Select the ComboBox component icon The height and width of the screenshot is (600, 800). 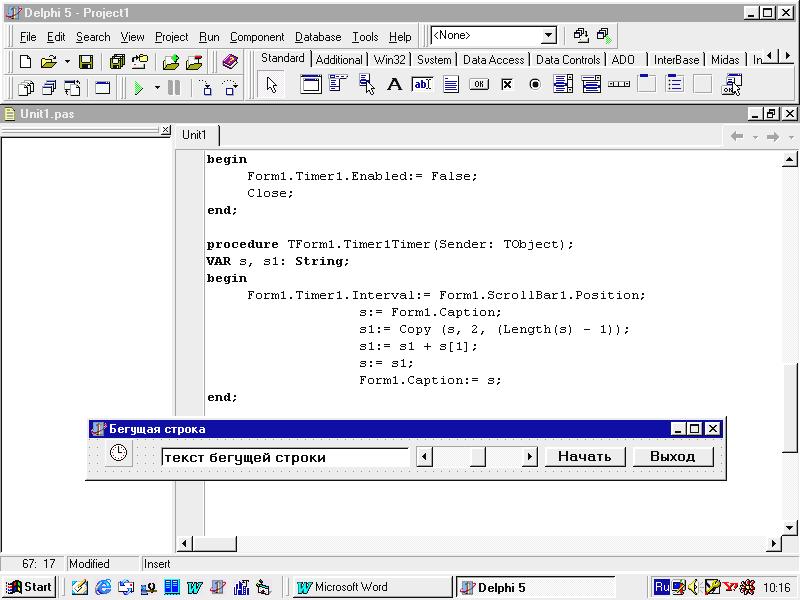coord(591,84)
